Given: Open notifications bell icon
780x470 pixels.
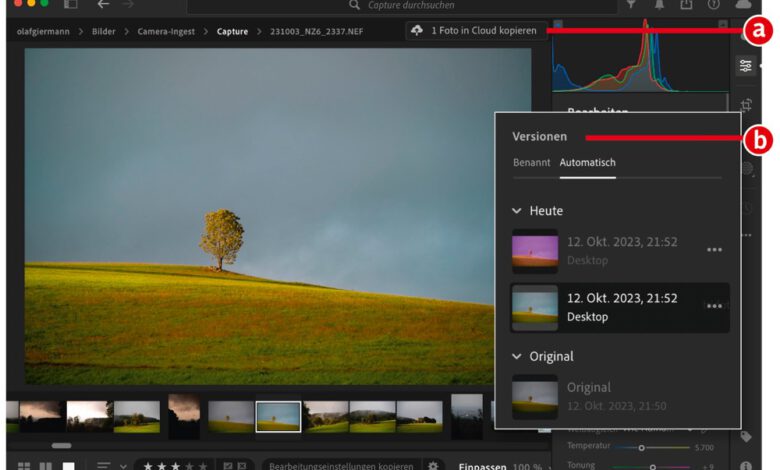Looking at the screenshot, I should click(x=659, y=4).
